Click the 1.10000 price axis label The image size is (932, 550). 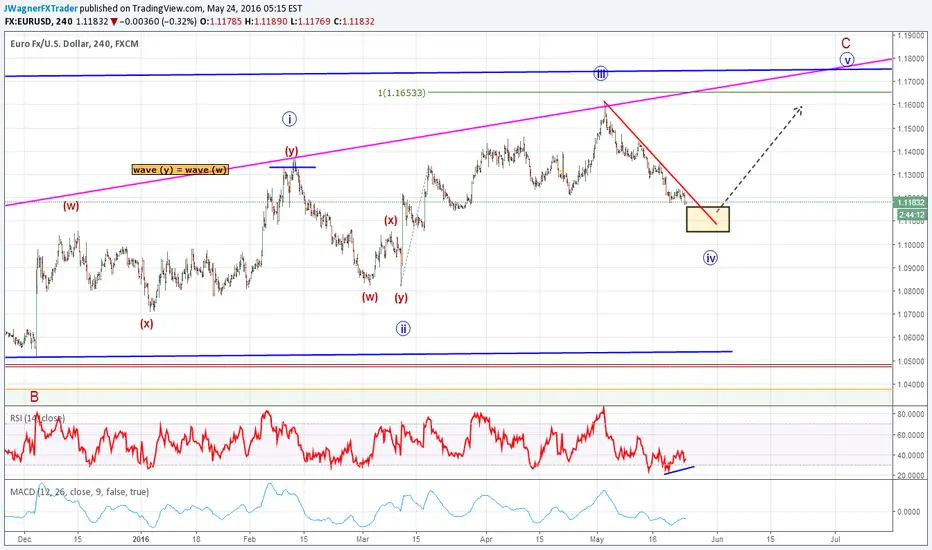coord(911,244)
